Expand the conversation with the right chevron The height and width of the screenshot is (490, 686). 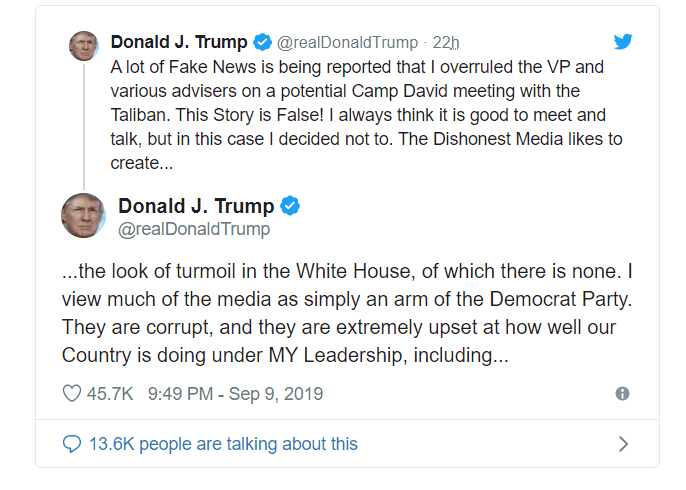623,443
